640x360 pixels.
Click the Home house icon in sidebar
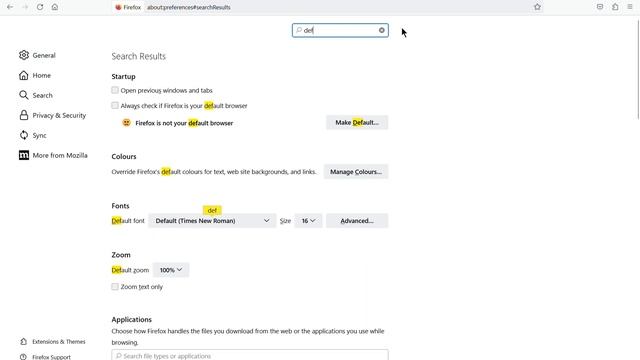point(24,75)
